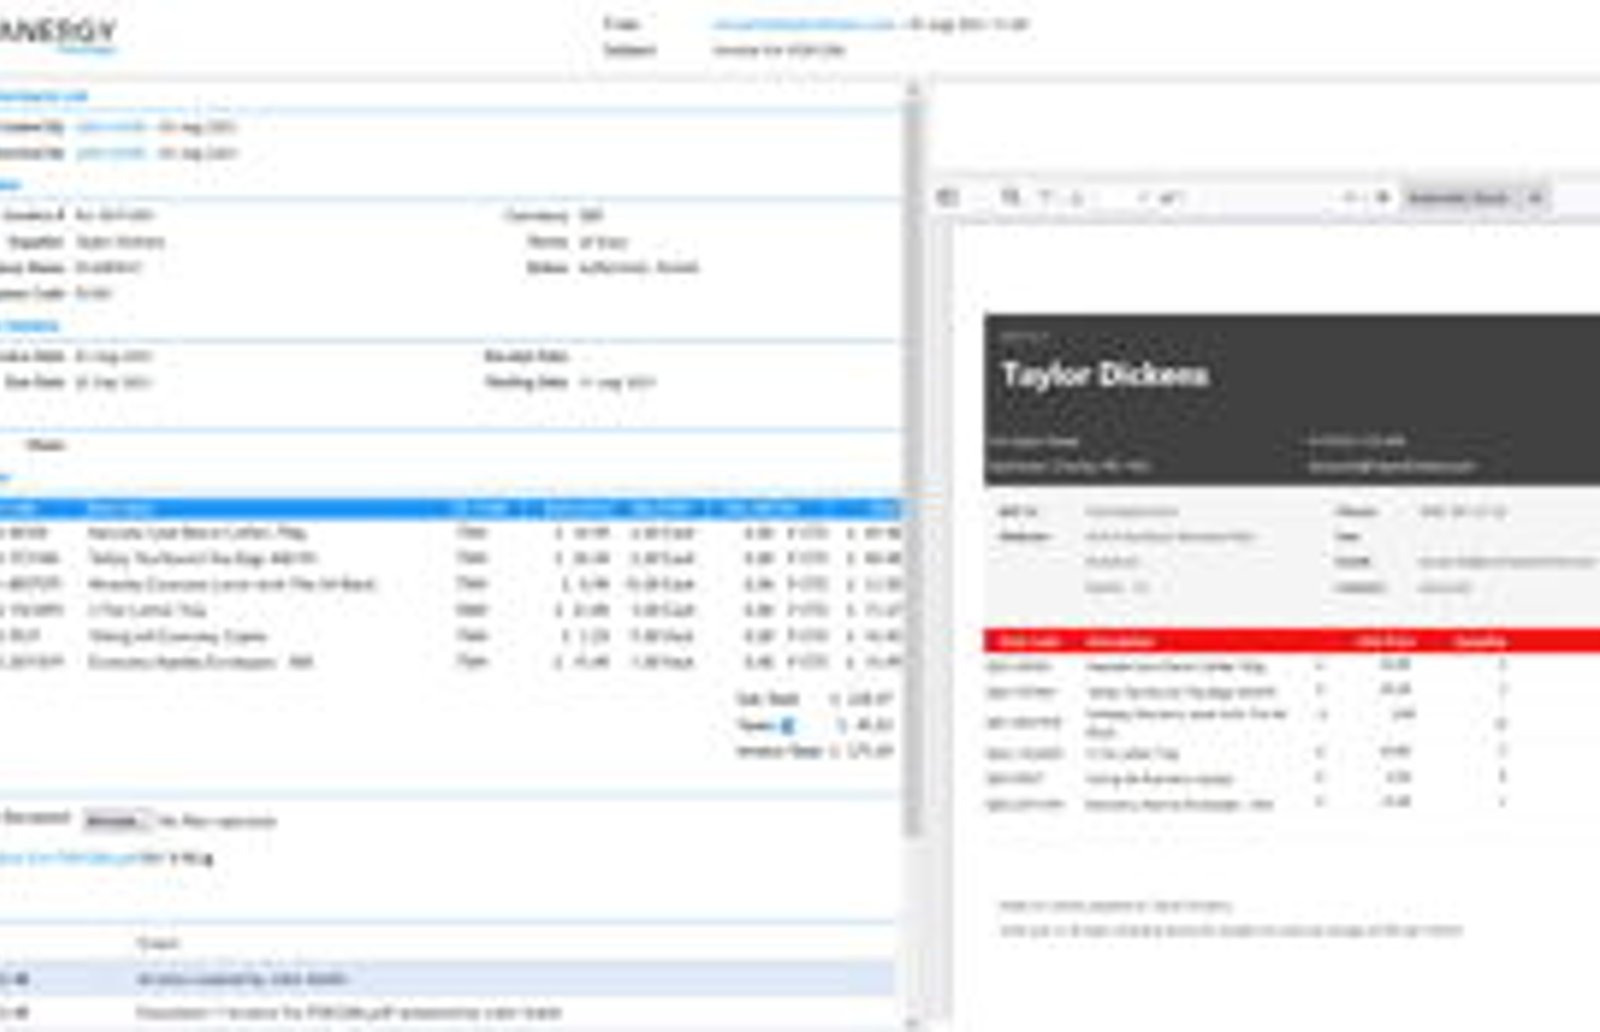The height and width of the screenshot is (1032, 1600).
Task: Click the Modified By user link
Action: (x=111, y=153)
